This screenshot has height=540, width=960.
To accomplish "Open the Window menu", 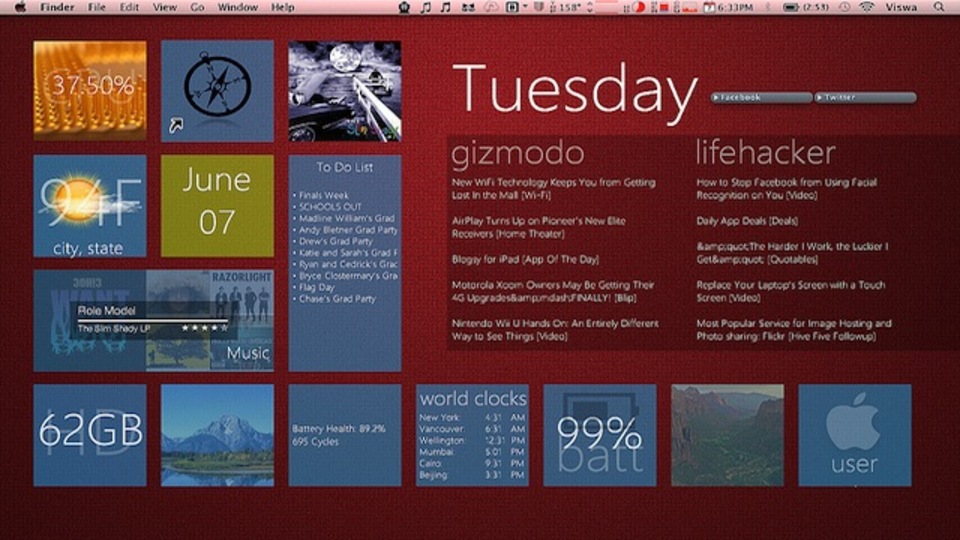I will 238,7.
